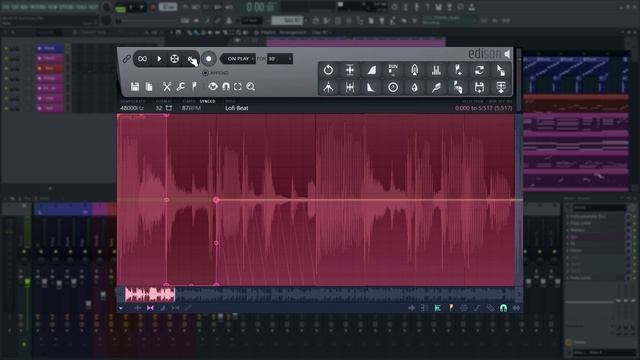
Task: Click the overview waveform strip below the editor
Action: [x=319, y=294]
